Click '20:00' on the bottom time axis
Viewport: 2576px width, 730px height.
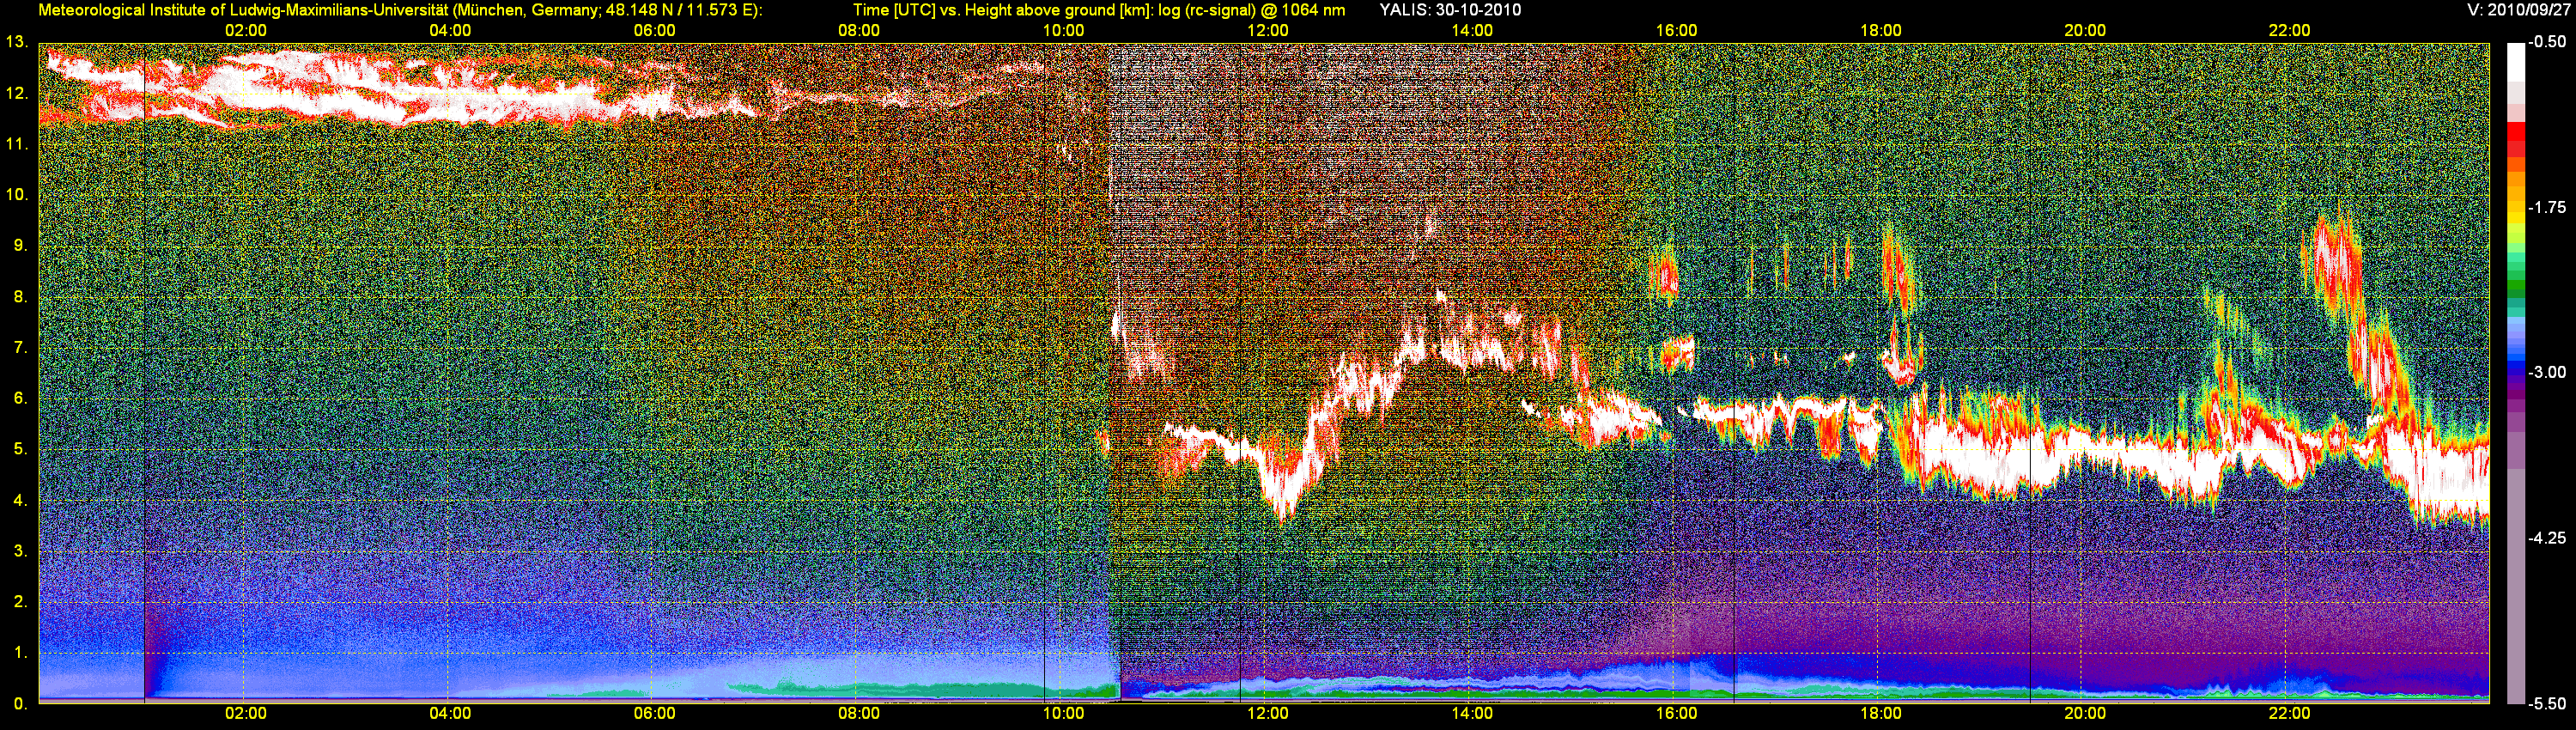point(2085,713)
